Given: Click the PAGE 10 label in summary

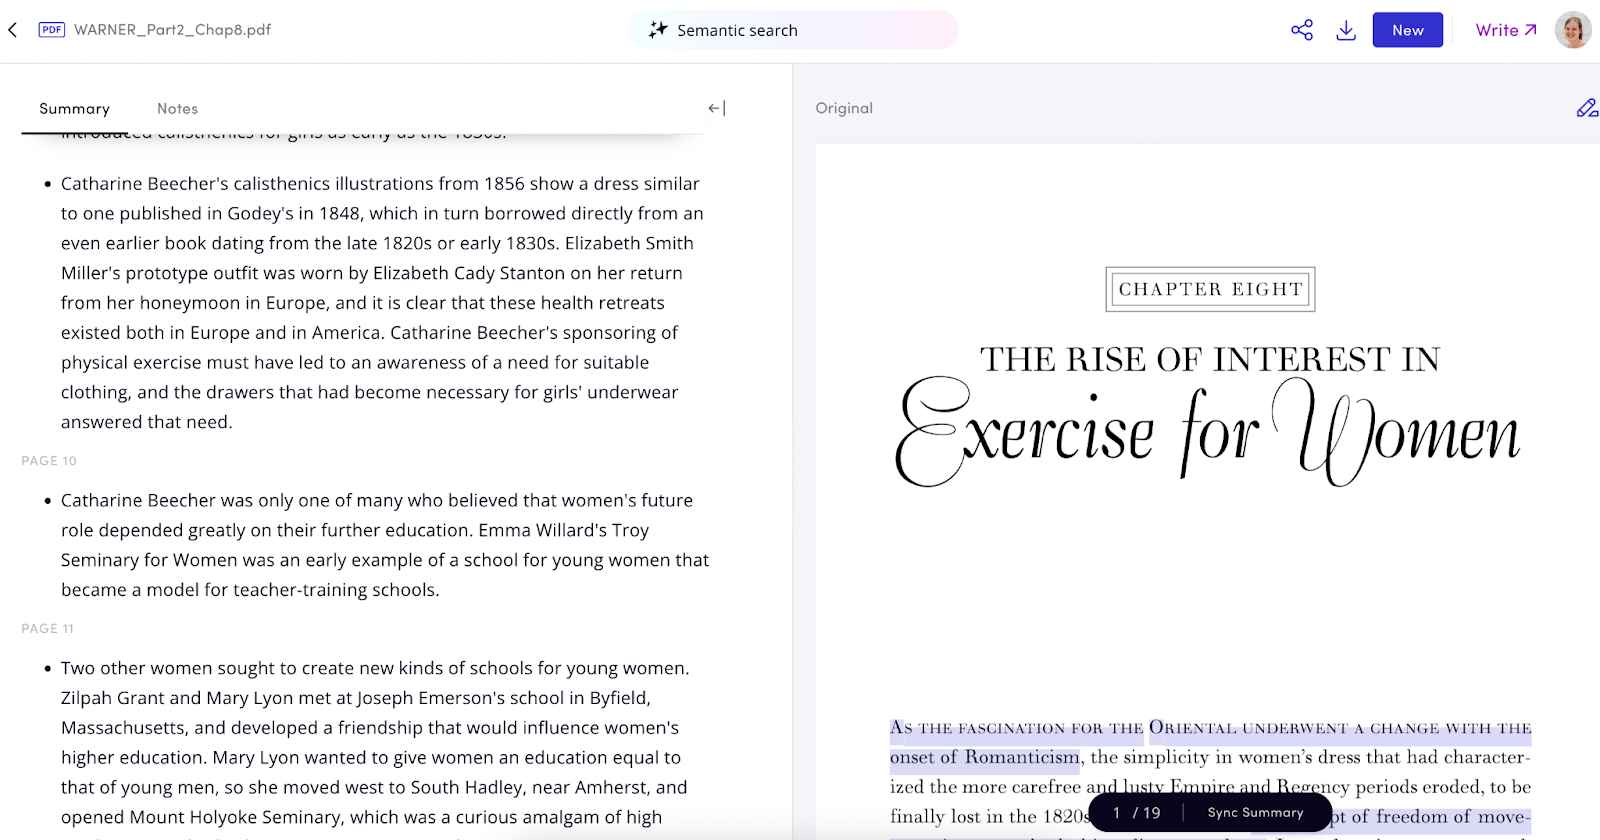Looking at the screenshot, I should (x=49, y=461).
